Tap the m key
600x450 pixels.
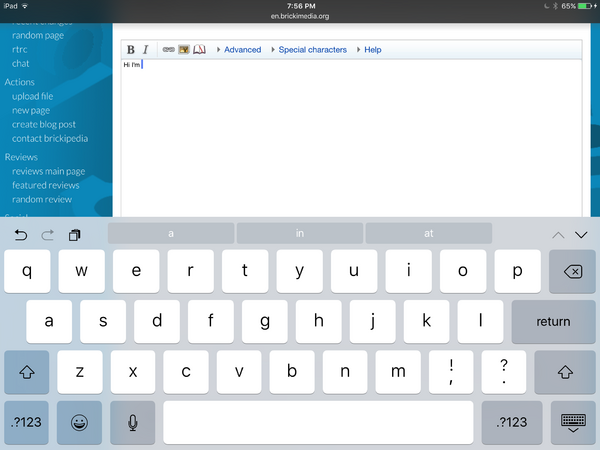pos(398,372)
